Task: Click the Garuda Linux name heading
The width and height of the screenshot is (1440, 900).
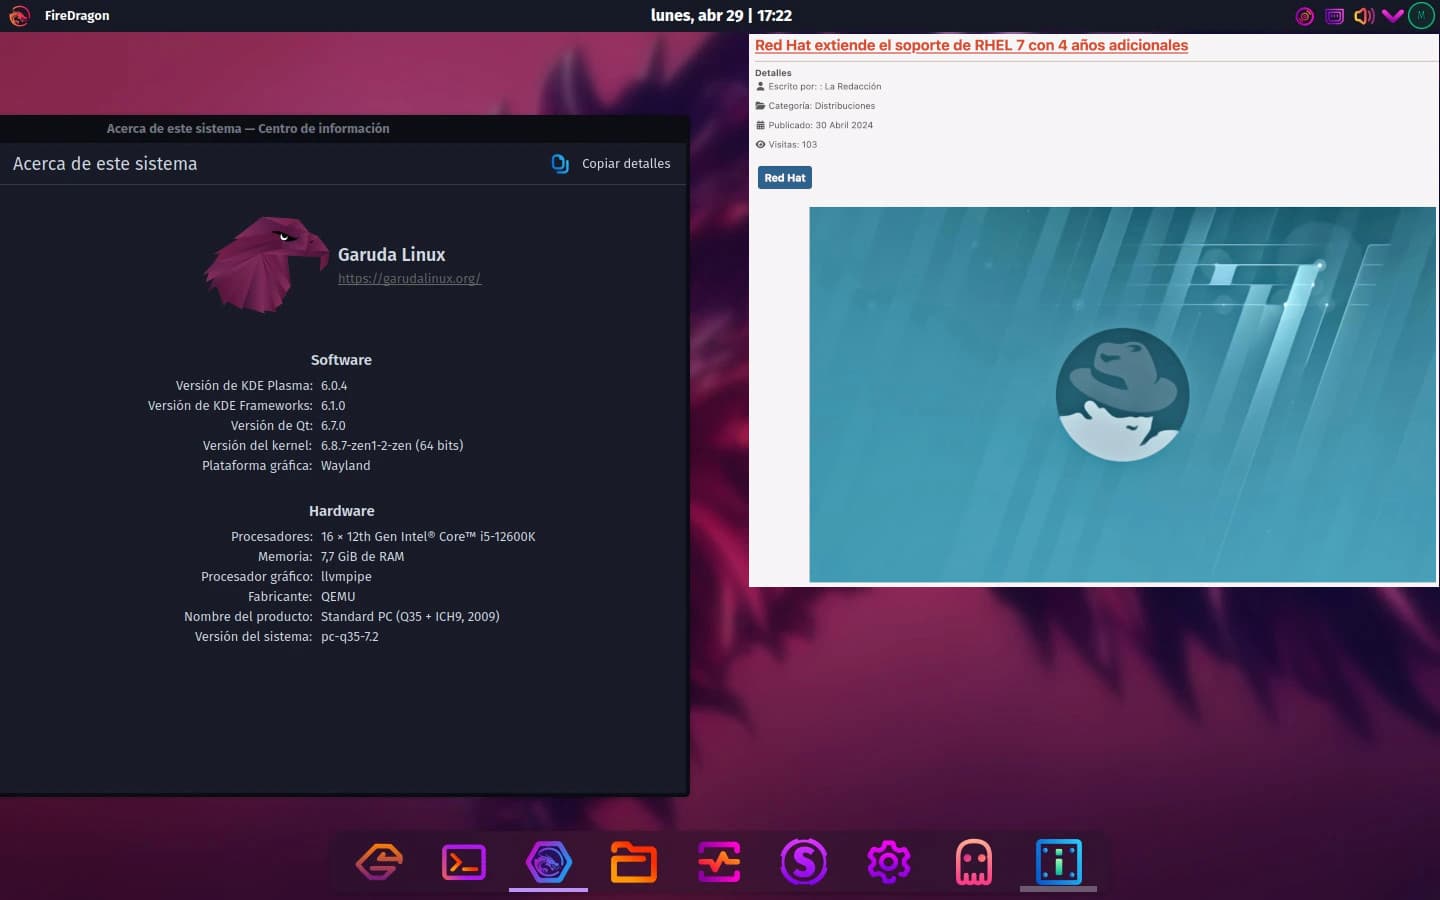Action: 391,255
